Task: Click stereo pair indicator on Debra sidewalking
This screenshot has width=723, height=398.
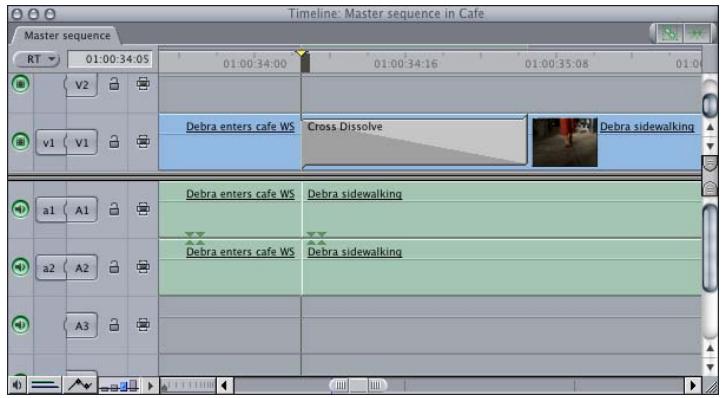Action: pyautogui.click(x=316, y=238)
